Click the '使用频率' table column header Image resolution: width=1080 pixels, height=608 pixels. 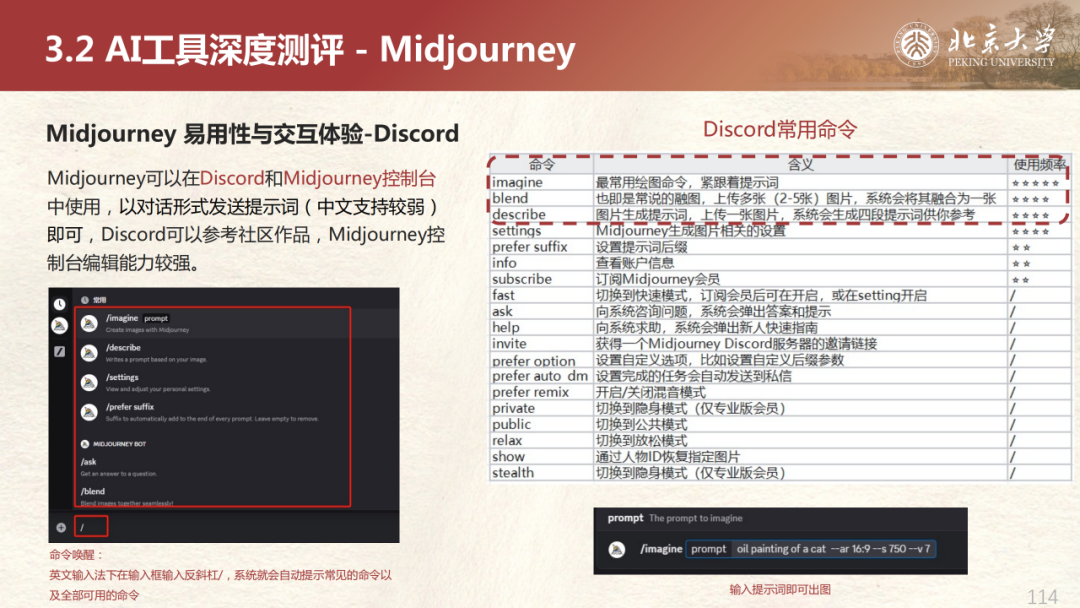coord(1039,165)
